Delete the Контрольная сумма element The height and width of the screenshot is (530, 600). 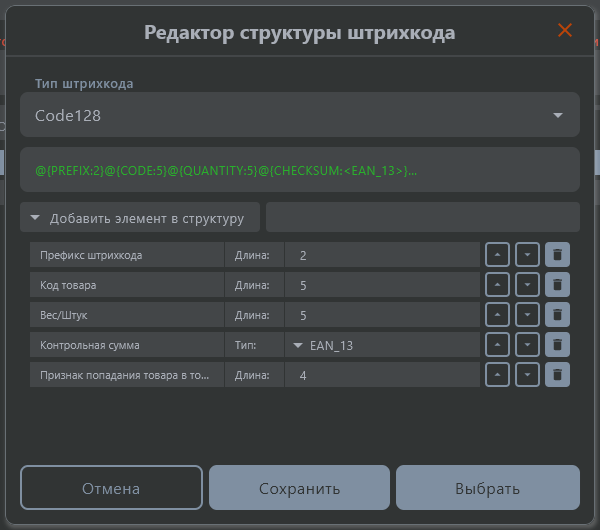557,345
